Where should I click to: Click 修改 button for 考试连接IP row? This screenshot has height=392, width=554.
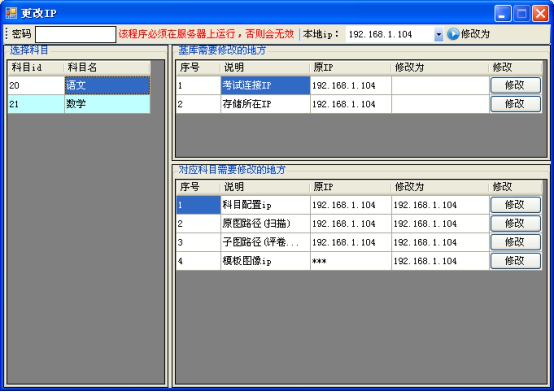click(x=515, y=85)
